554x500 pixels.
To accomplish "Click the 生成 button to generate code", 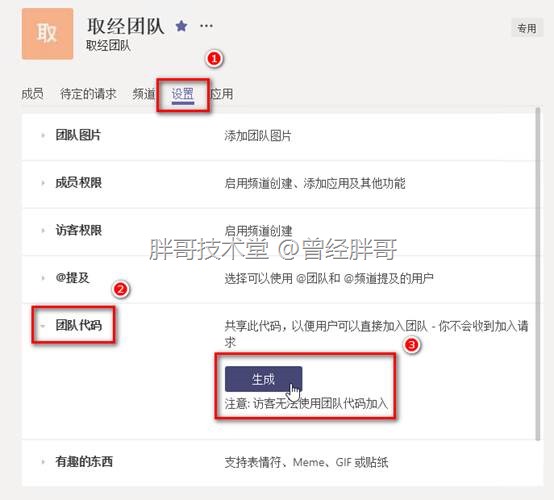I will pos(264,379).
